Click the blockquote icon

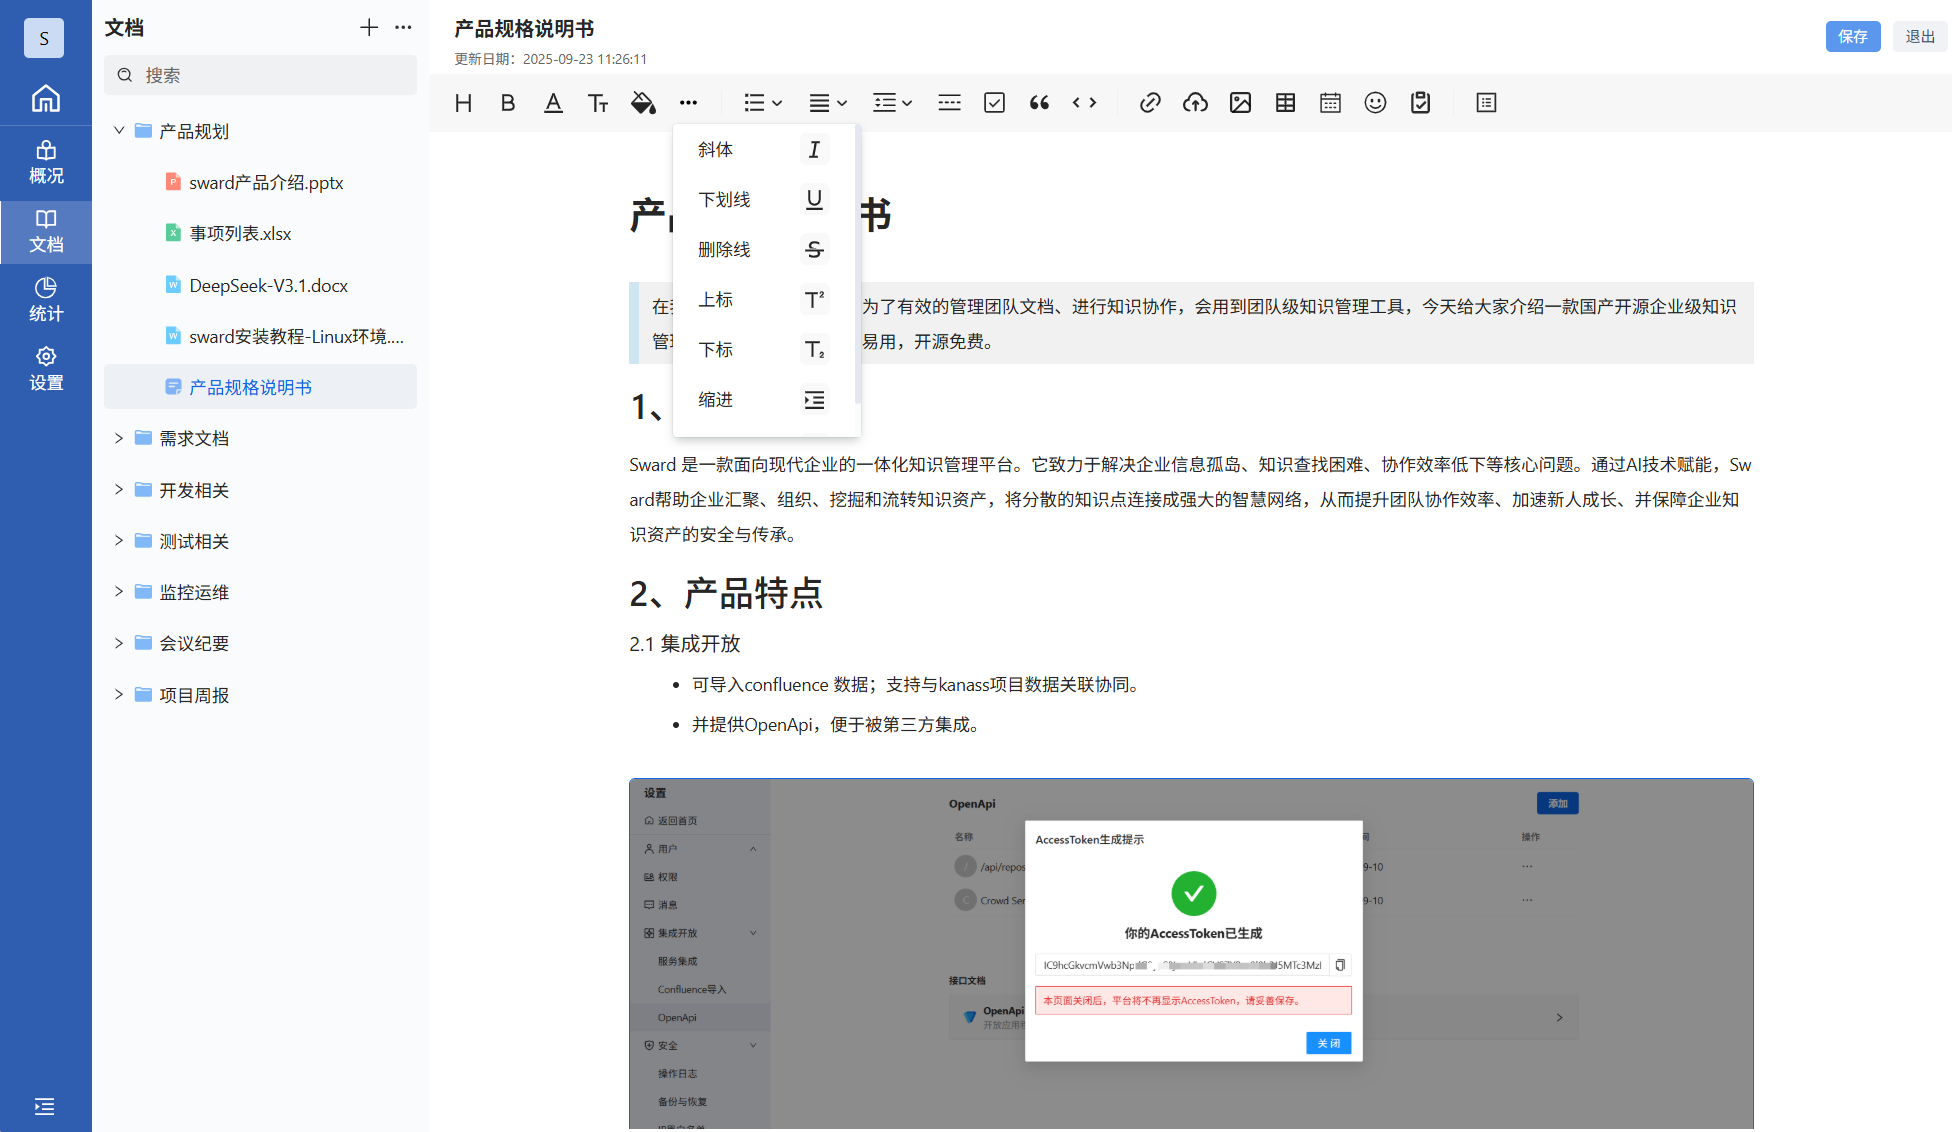coord(1039,103)
